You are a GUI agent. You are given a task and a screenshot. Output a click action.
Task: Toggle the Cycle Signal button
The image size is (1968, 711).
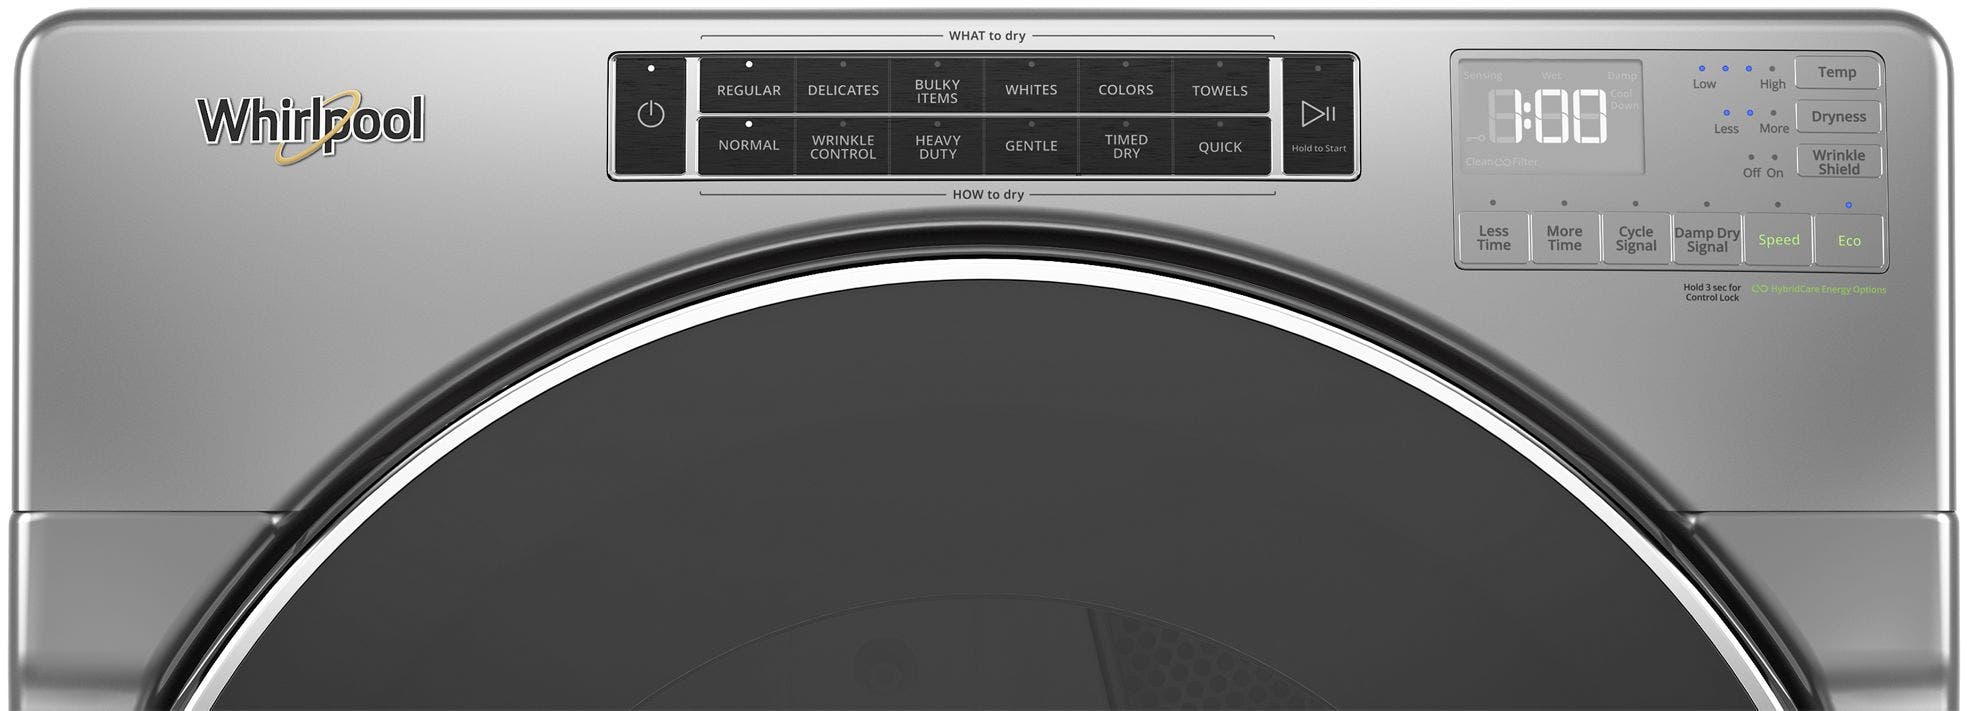pos(1636,238)
